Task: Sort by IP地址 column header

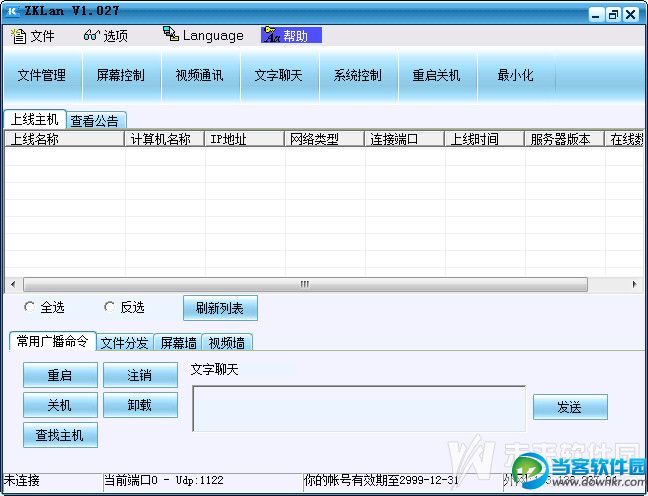Action: click(x=245, y=139)
